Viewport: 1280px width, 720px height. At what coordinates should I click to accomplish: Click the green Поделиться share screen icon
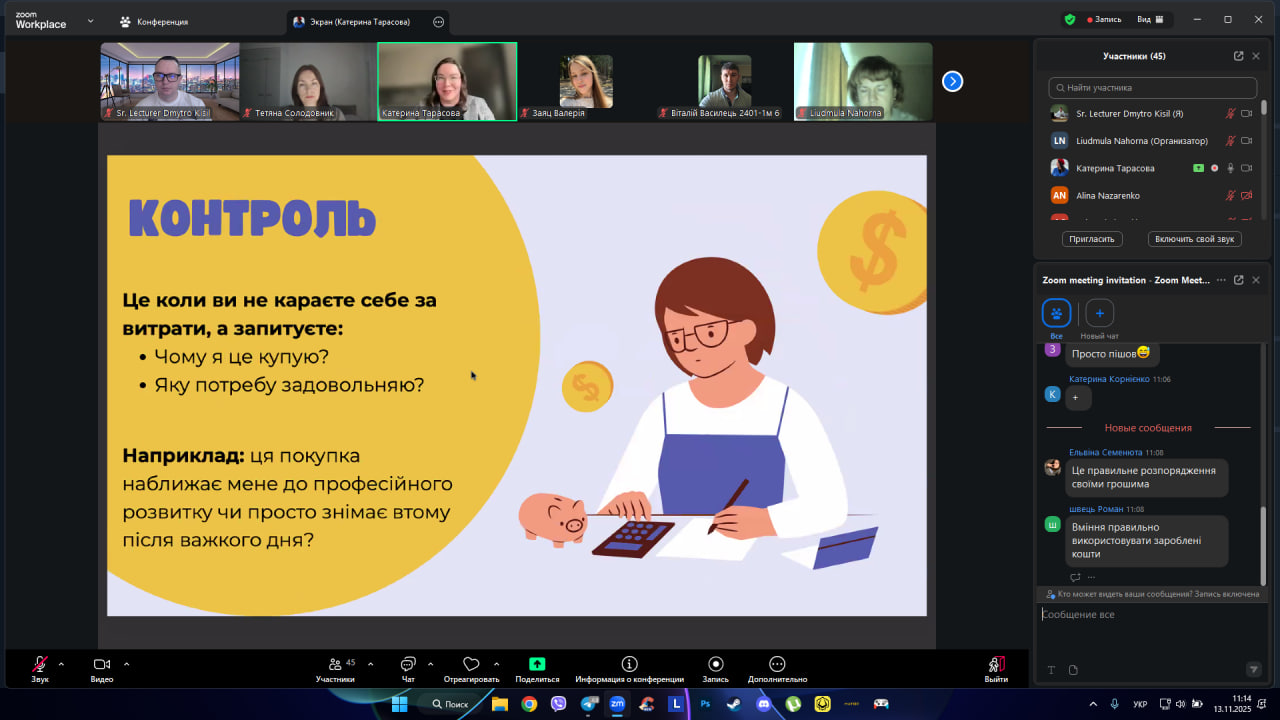coord(537,664)
